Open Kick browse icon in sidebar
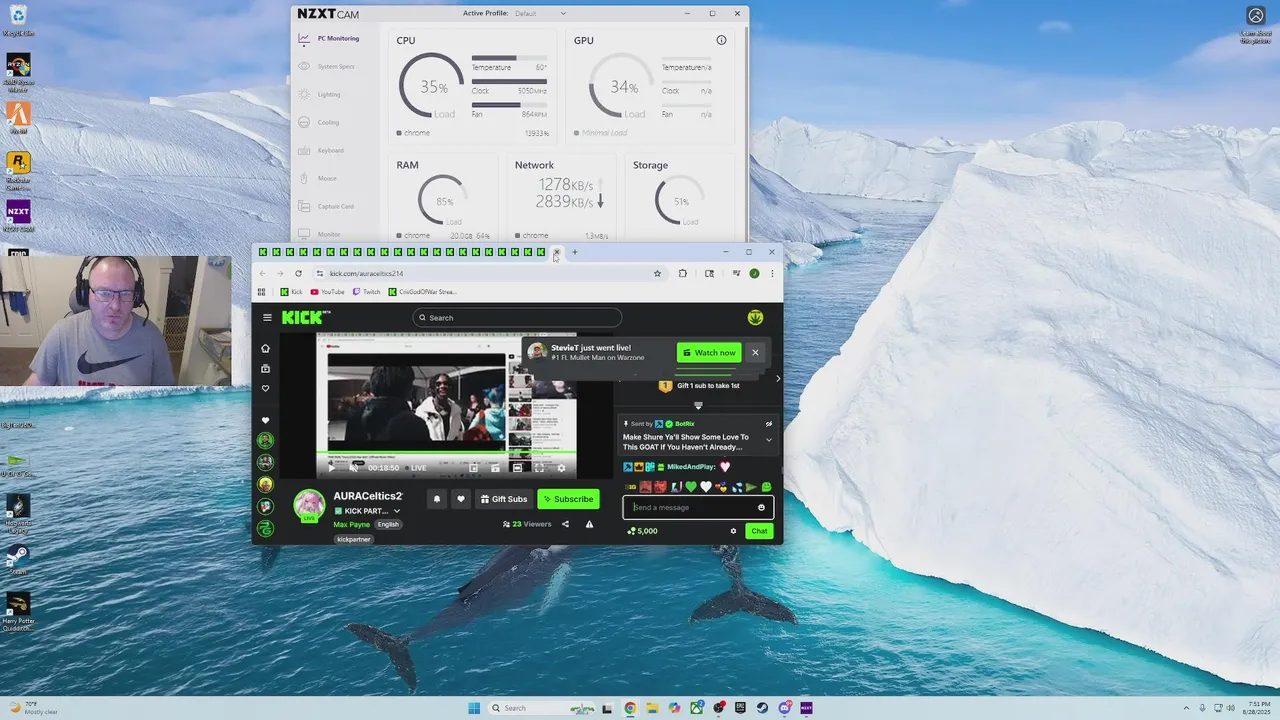 point(265,368)
